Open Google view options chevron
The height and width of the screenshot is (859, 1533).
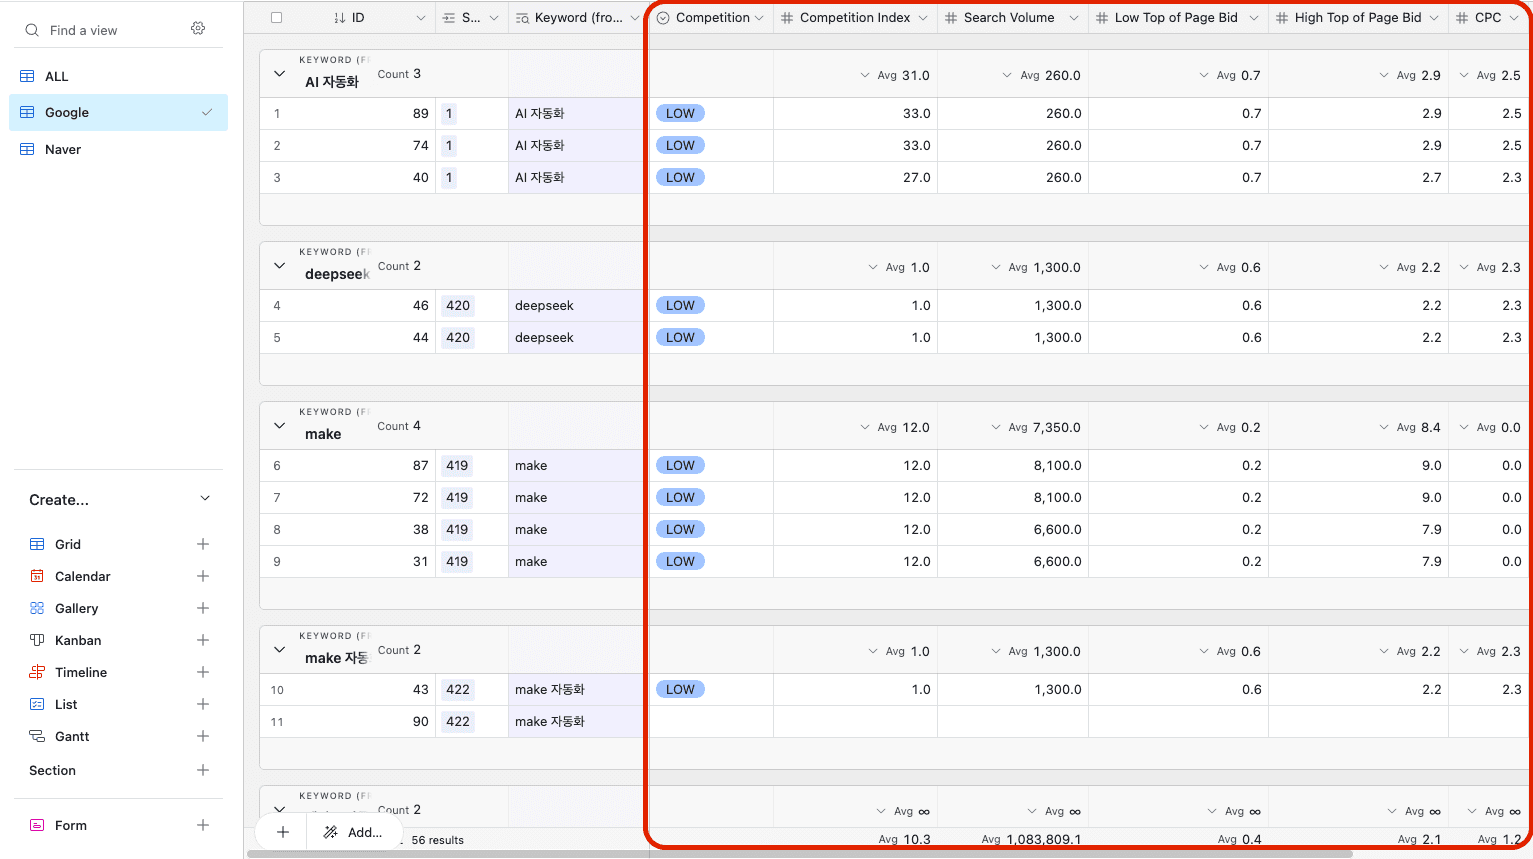[207, 113]
